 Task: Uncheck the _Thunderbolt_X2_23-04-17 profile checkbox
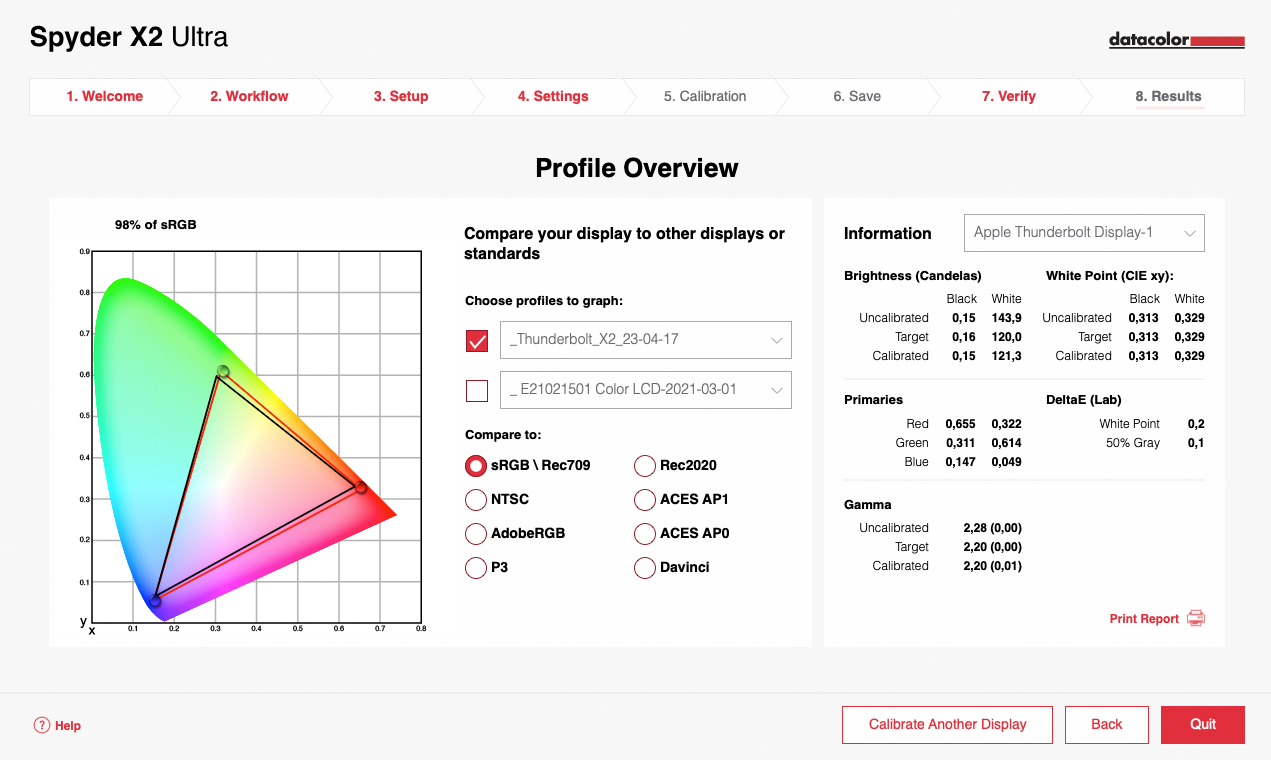[477, 340]
